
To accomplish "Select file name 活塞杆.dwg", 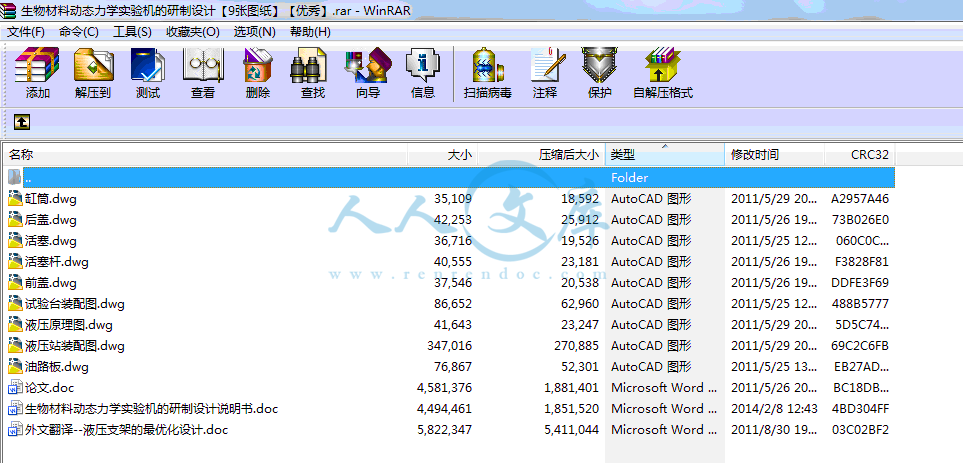I will click(57, 262).
